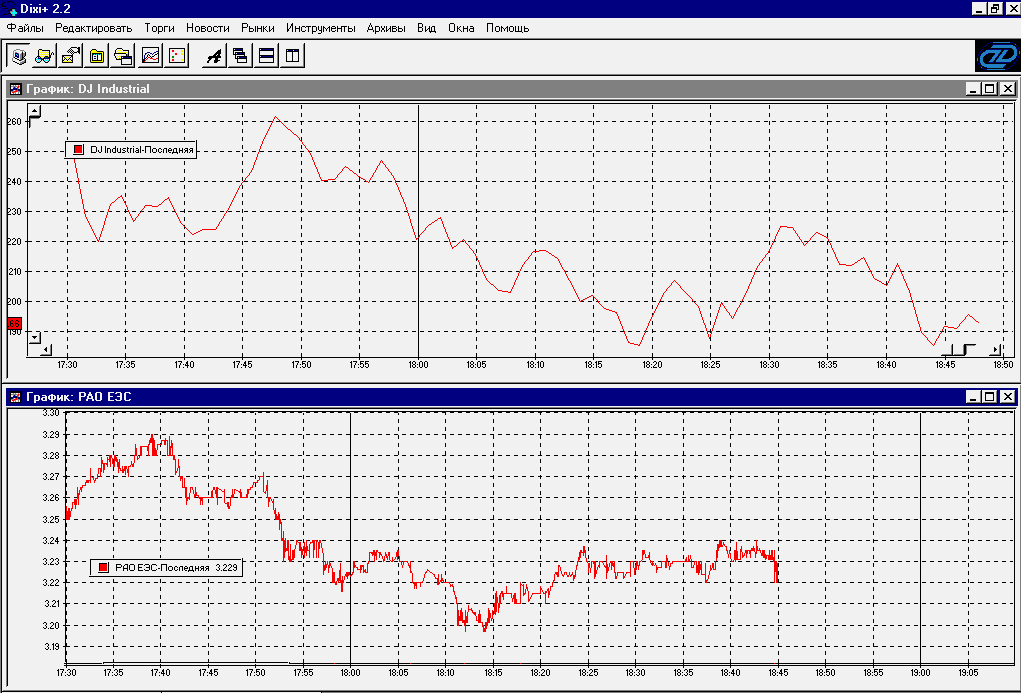Click the 220 value label on DJ Industrial axis
The width and height of the screenshot is (1021, 693).
[14, 242]
